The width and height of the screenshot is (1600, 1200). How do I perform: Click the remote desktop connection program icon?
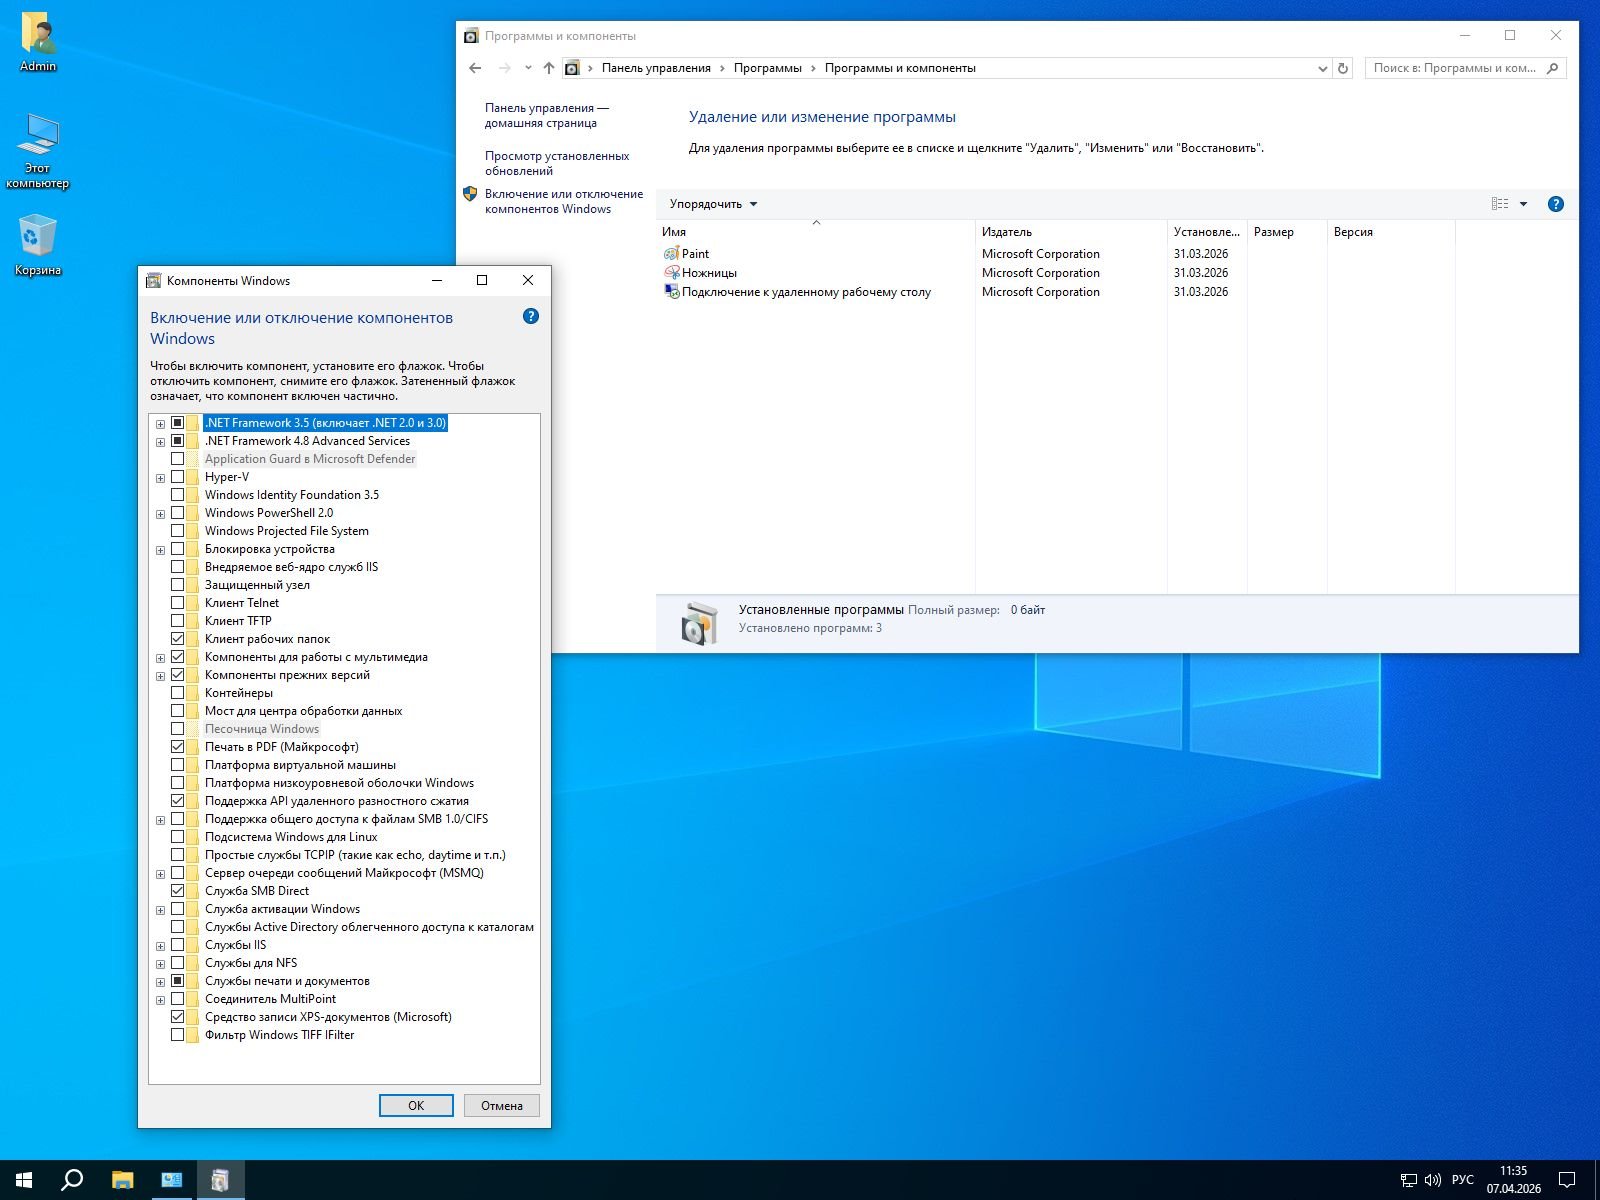click(671, 292)
